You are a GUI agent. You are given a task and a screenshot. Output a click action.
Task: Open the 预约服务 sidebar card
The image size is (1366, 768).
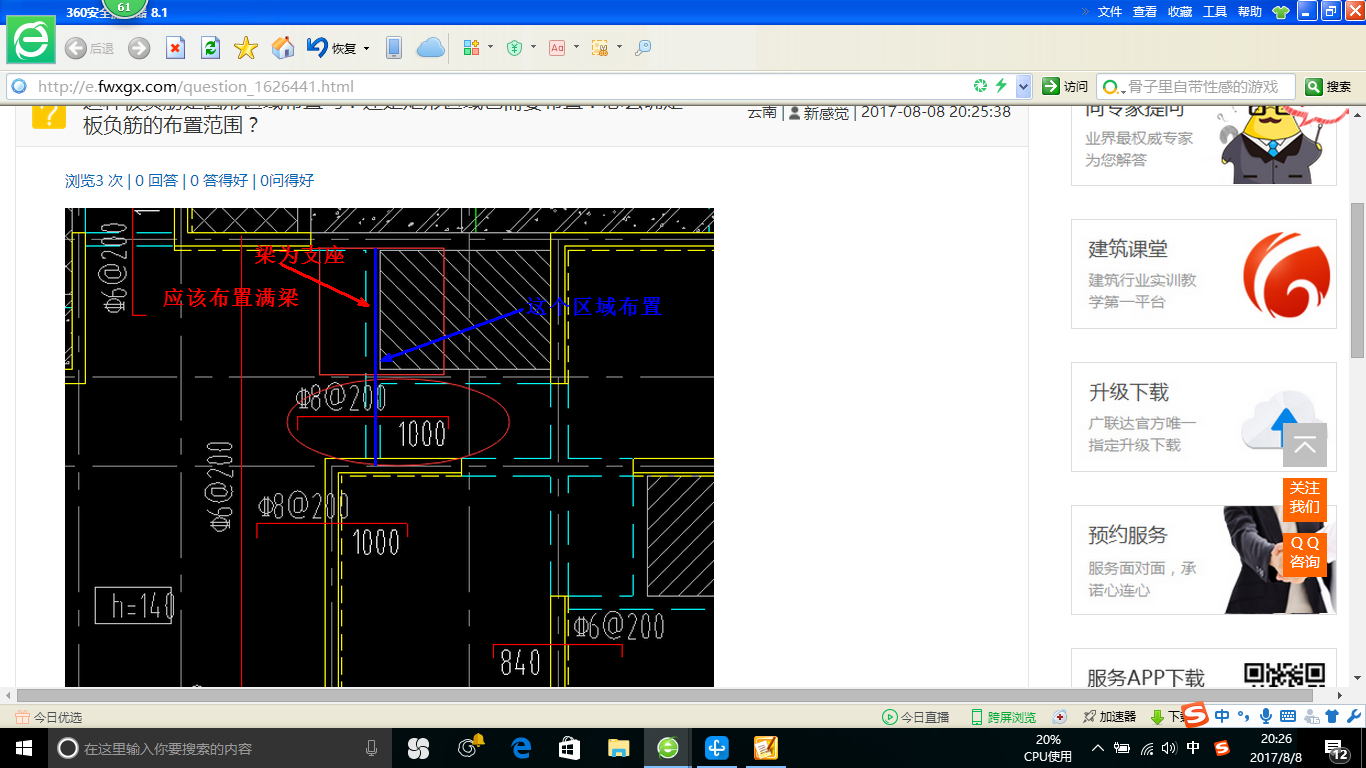coord(1204,560)
